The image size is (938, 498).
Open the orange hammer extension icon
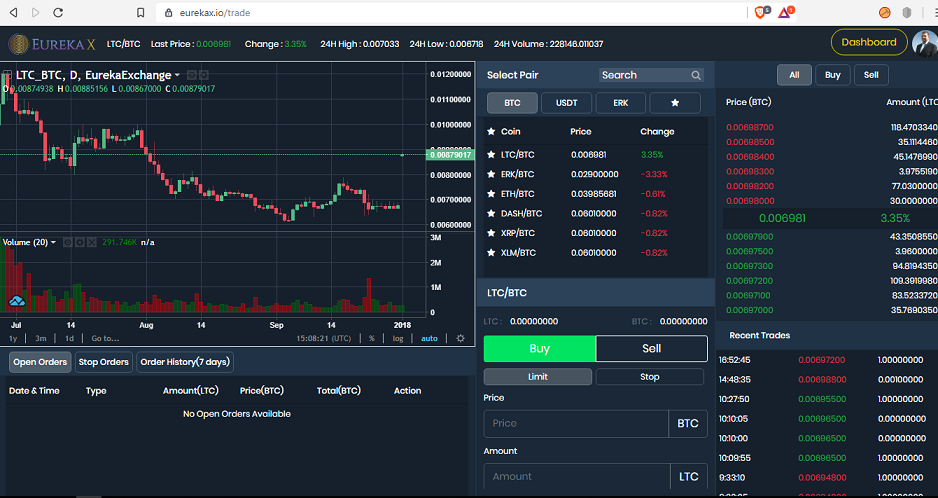(885, 13)
